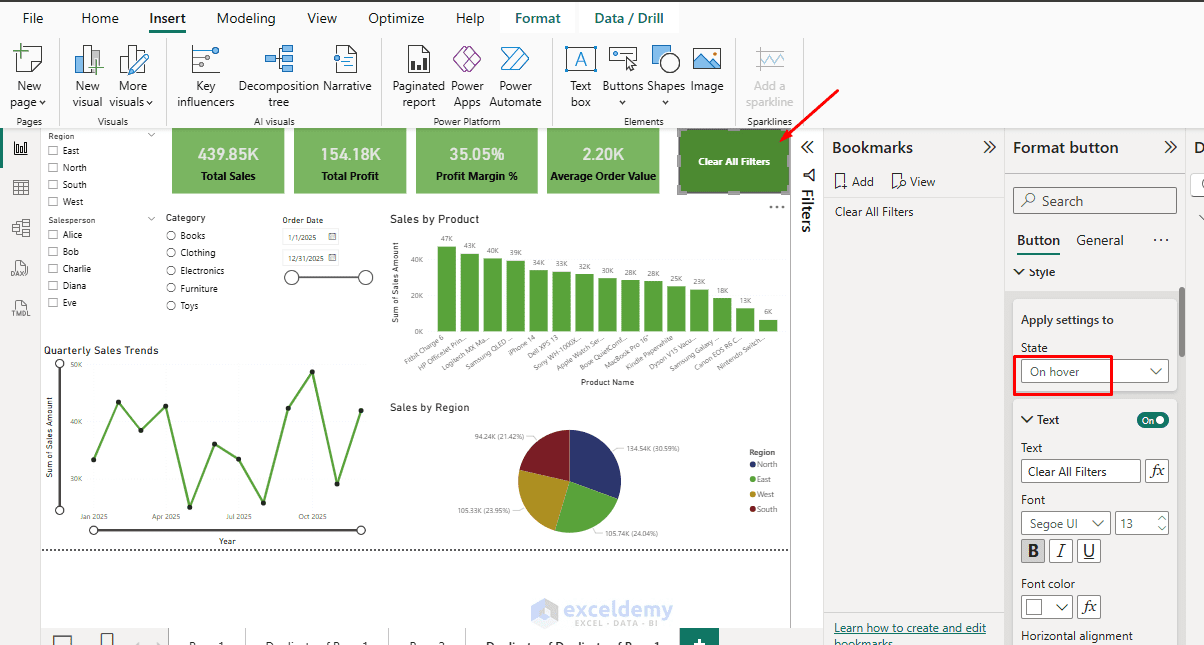The height and width of the screenshot is (645, 1204).
Task: Add a Power Apps visual
Action: click(x=467, y=76)
